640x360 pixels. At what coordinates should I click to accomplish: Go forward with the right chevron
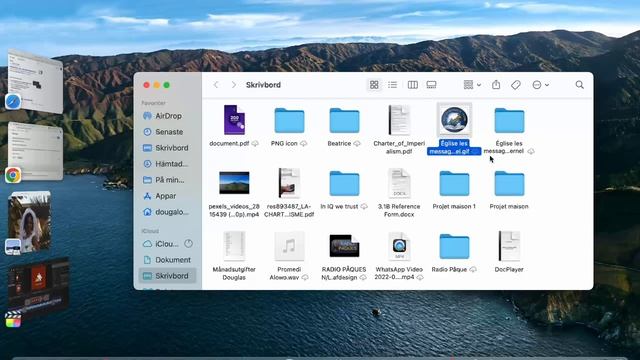[x=233, y=84]
